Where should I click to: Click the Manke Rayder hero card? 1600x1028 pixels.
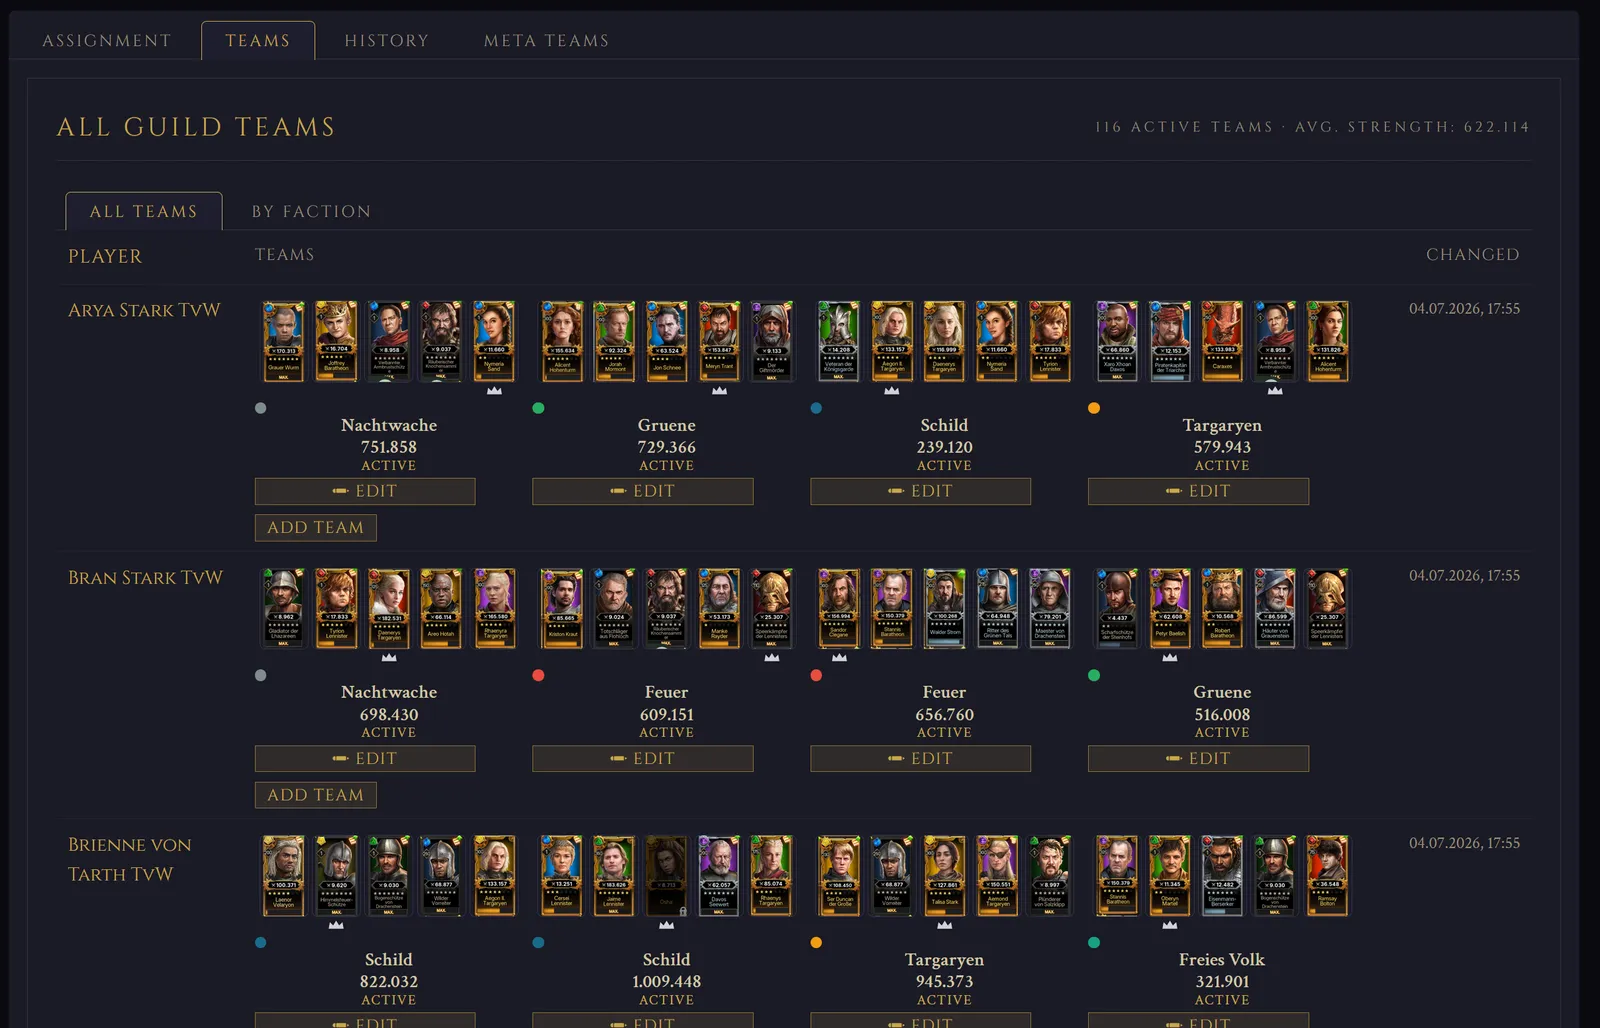(719, 608)
